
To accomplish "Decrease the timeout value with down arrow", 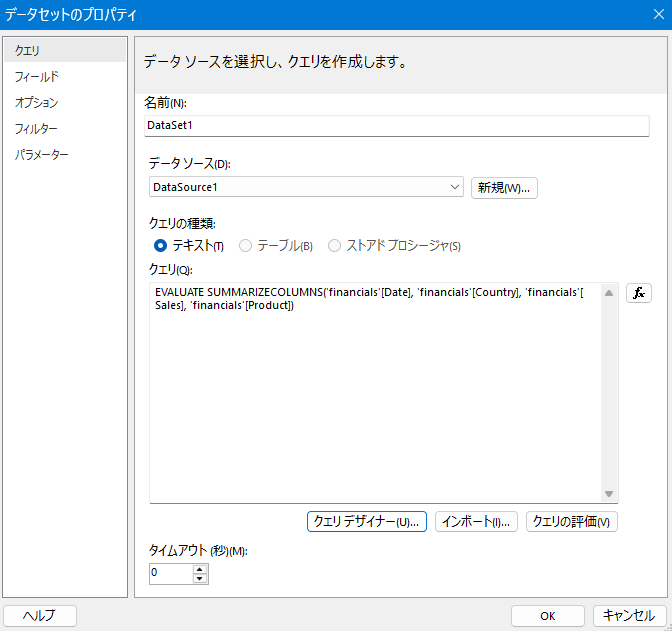I will tap(200, 579).
